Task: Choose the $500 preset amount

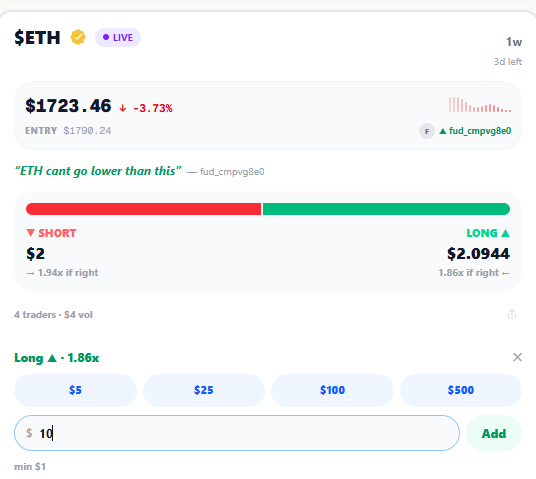Action: (x=461, y=390)
